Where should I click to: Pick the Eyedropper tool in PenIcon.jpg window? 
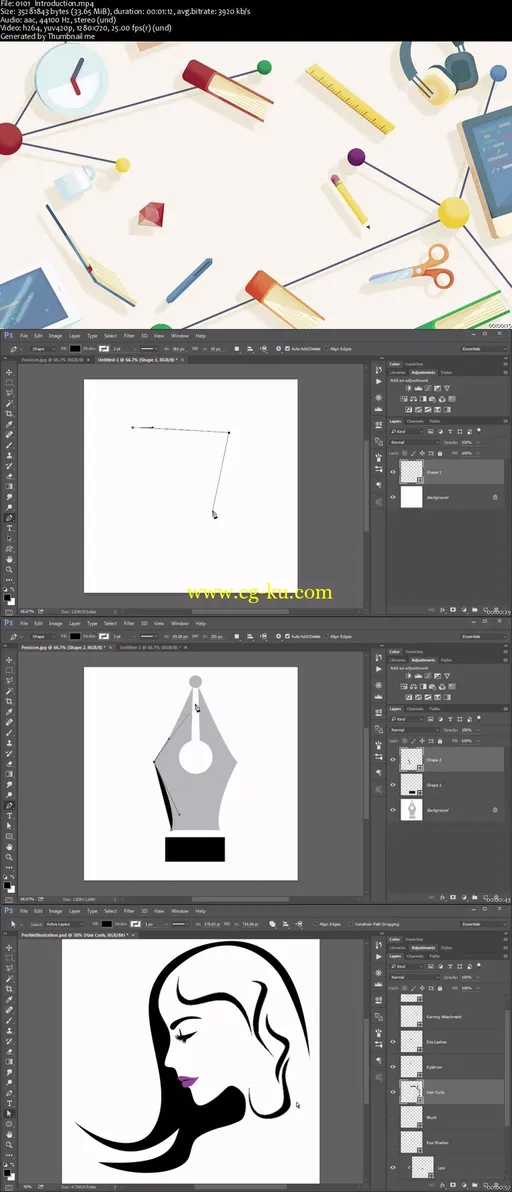pyautogui.click(x=9, y=712)
